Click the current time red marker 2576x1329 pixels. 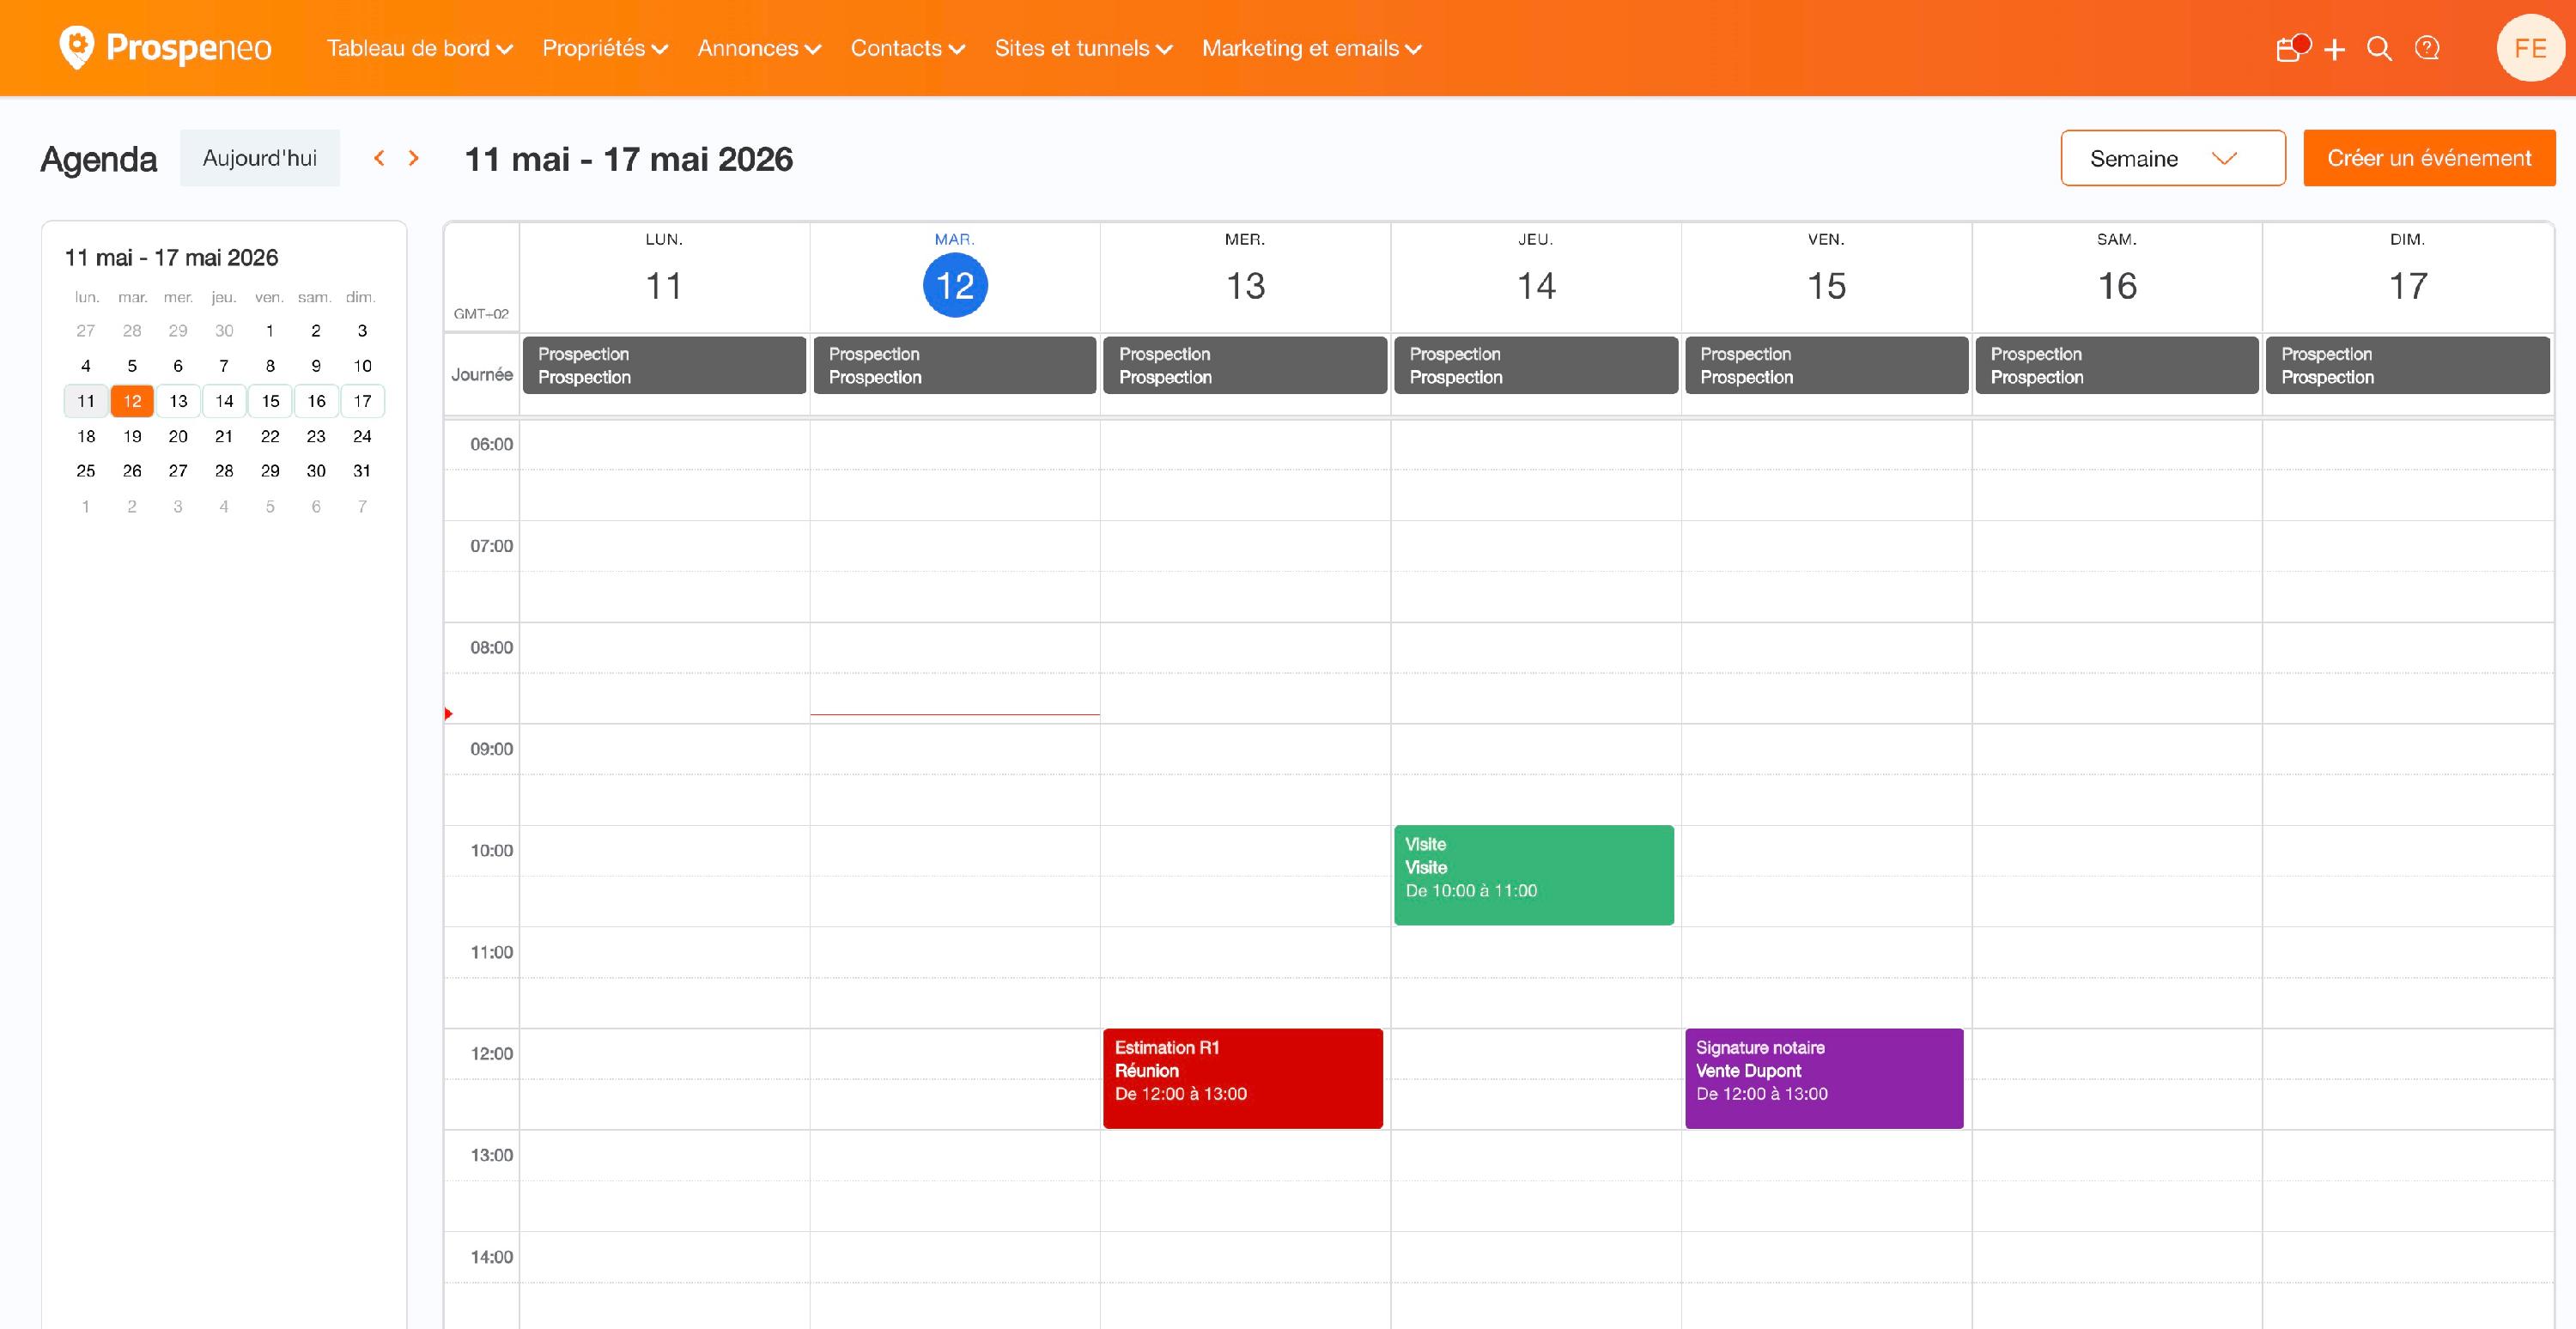(x=449, y=713)
